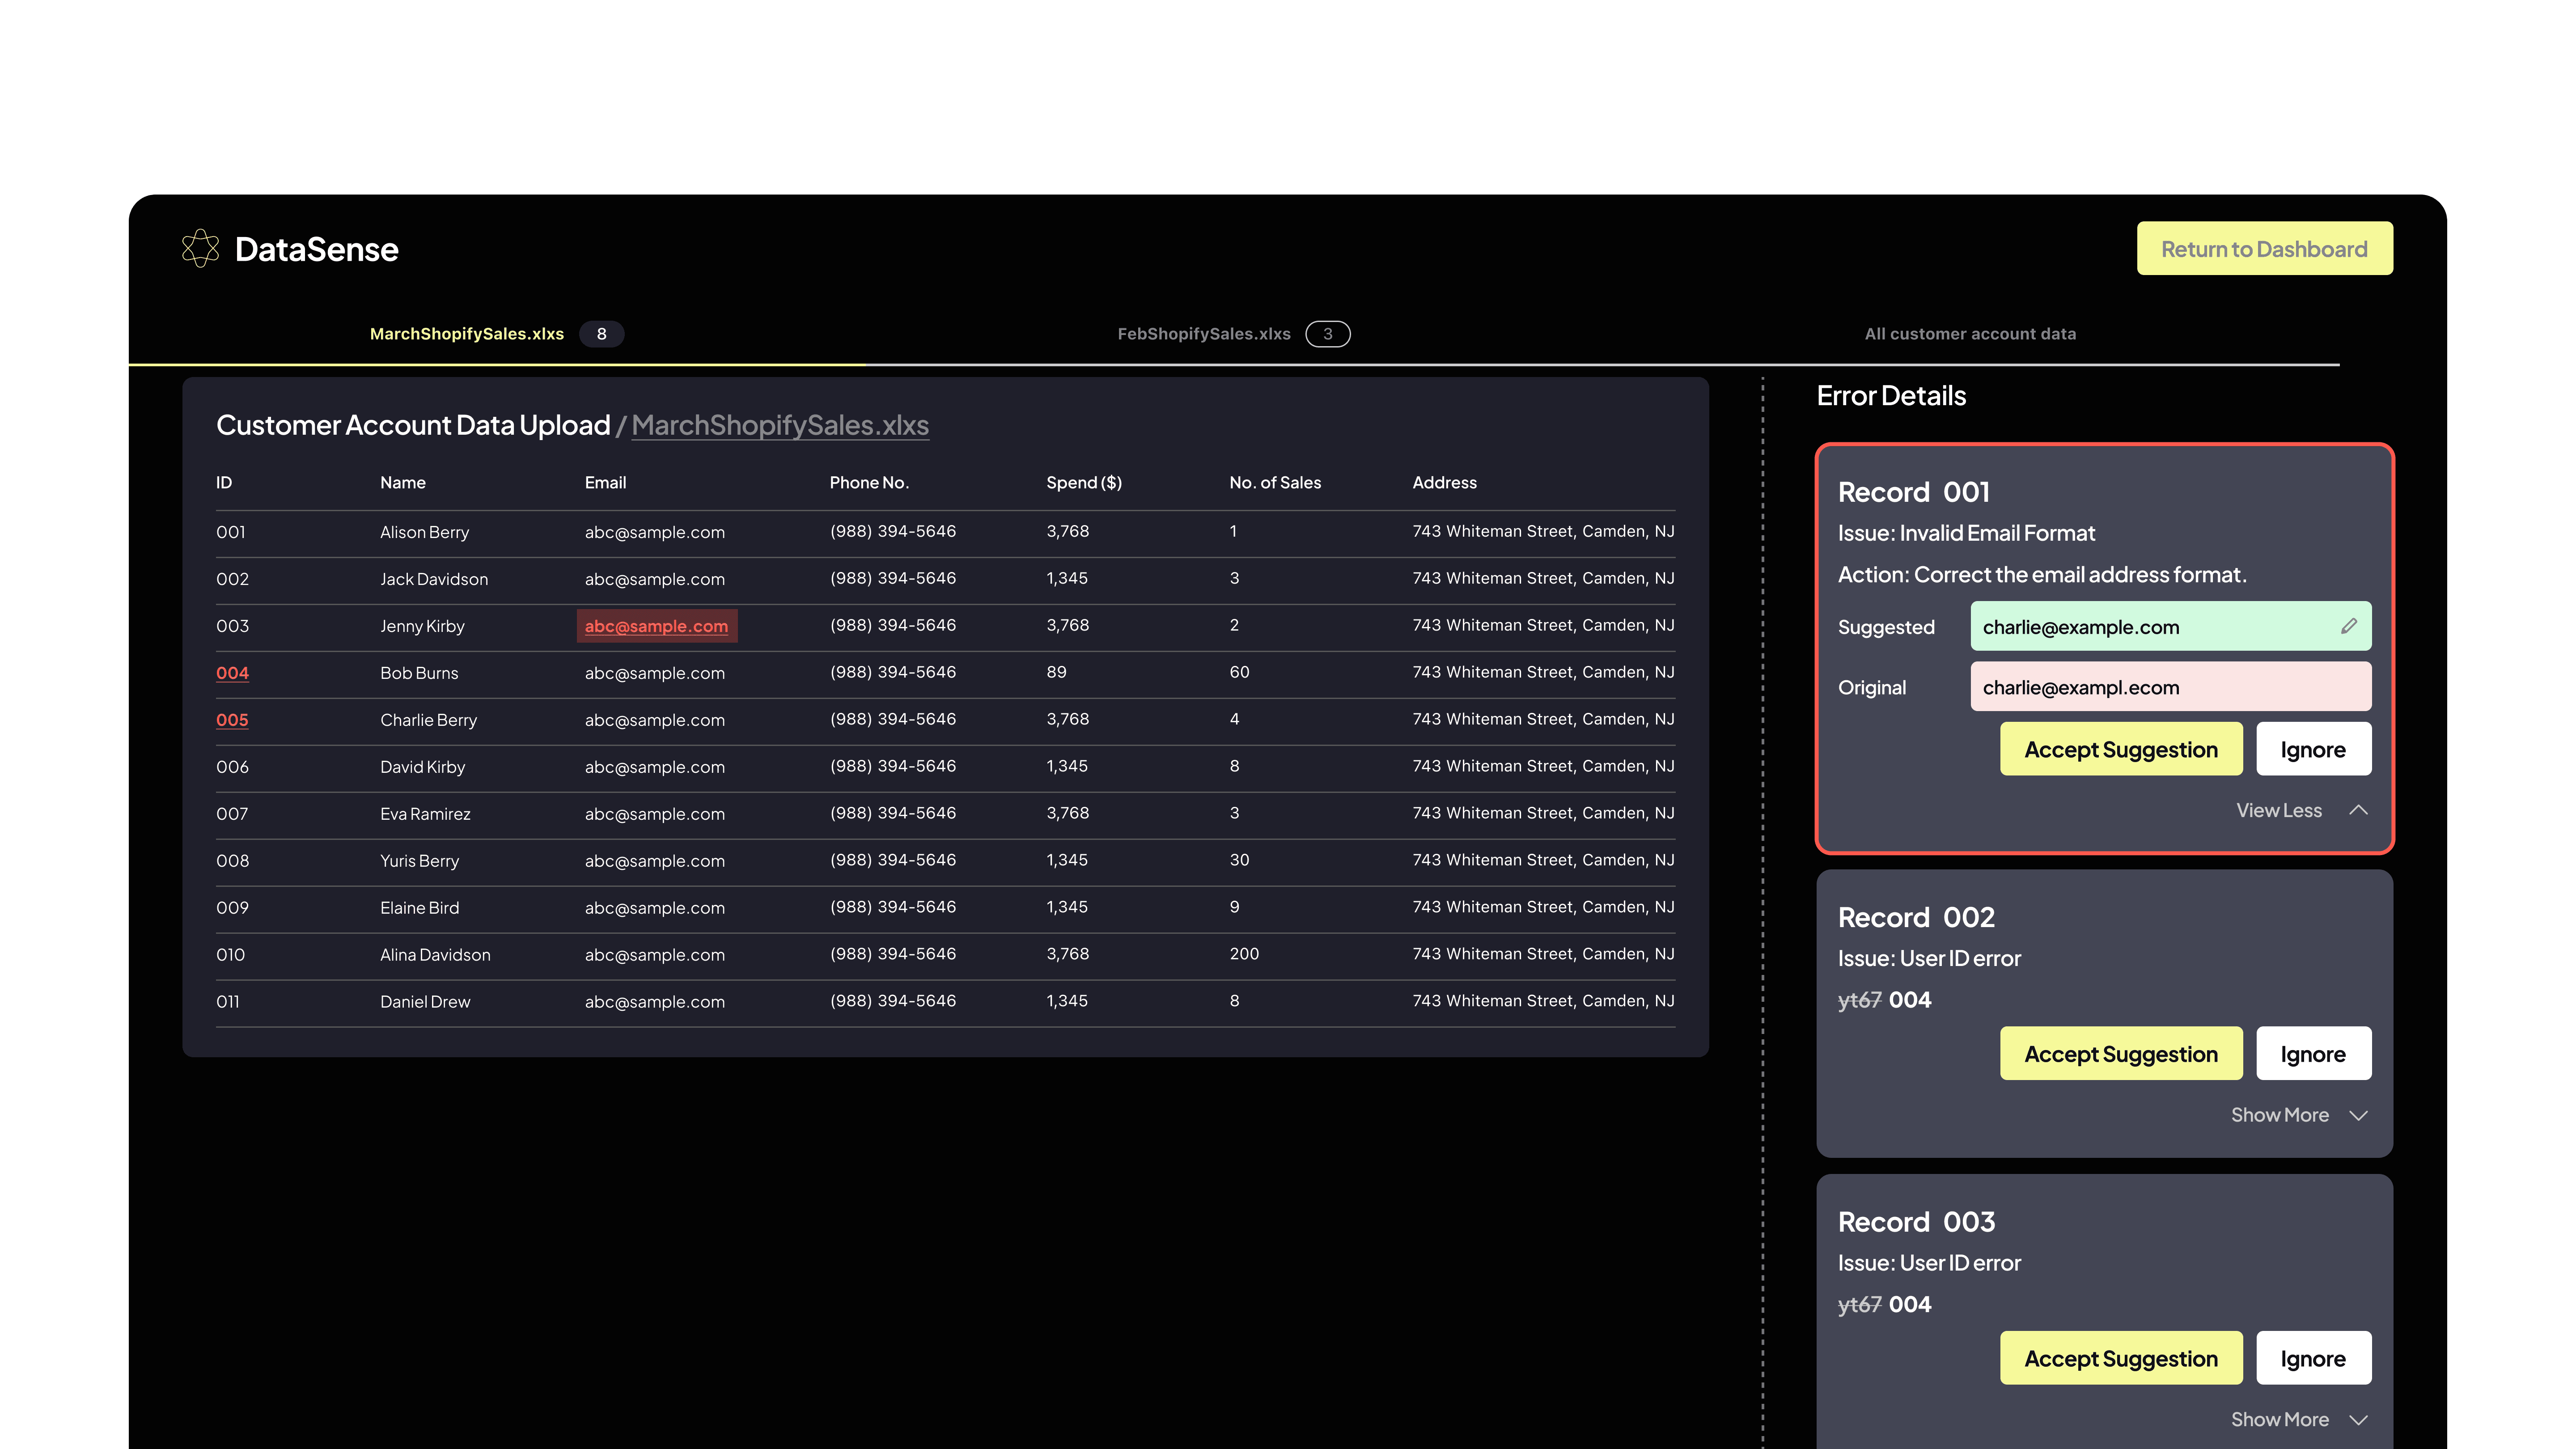Click the 8 error count badge

point(601,334)
